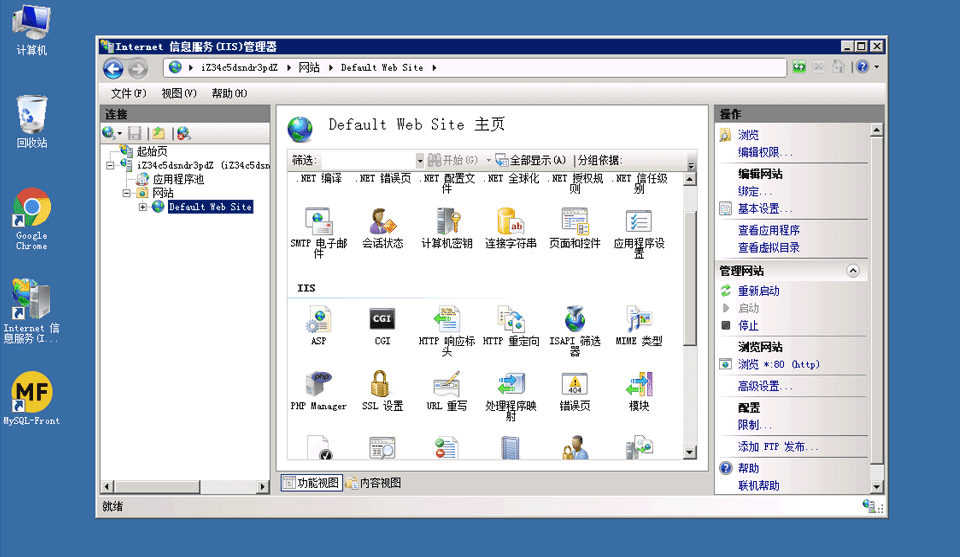960x557 pixels.
Task: Collapse the 管理网站 section chevron
Action: [852, 271]
